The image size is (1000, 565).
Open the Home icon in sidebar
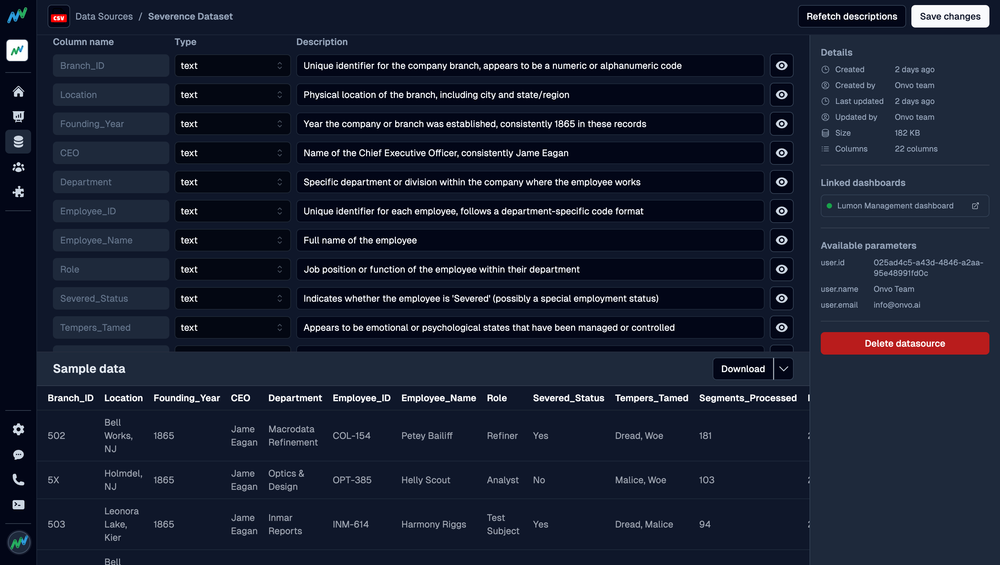pos(18,92)
